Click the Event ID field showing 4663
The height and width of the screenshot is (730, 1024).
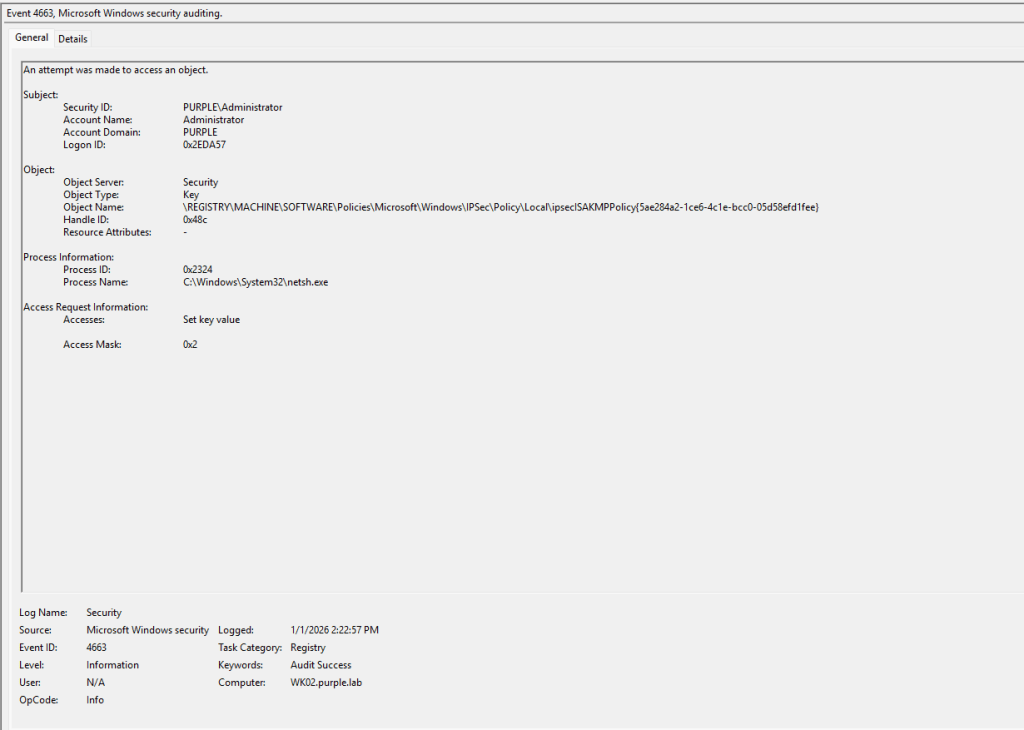point(97,647)
